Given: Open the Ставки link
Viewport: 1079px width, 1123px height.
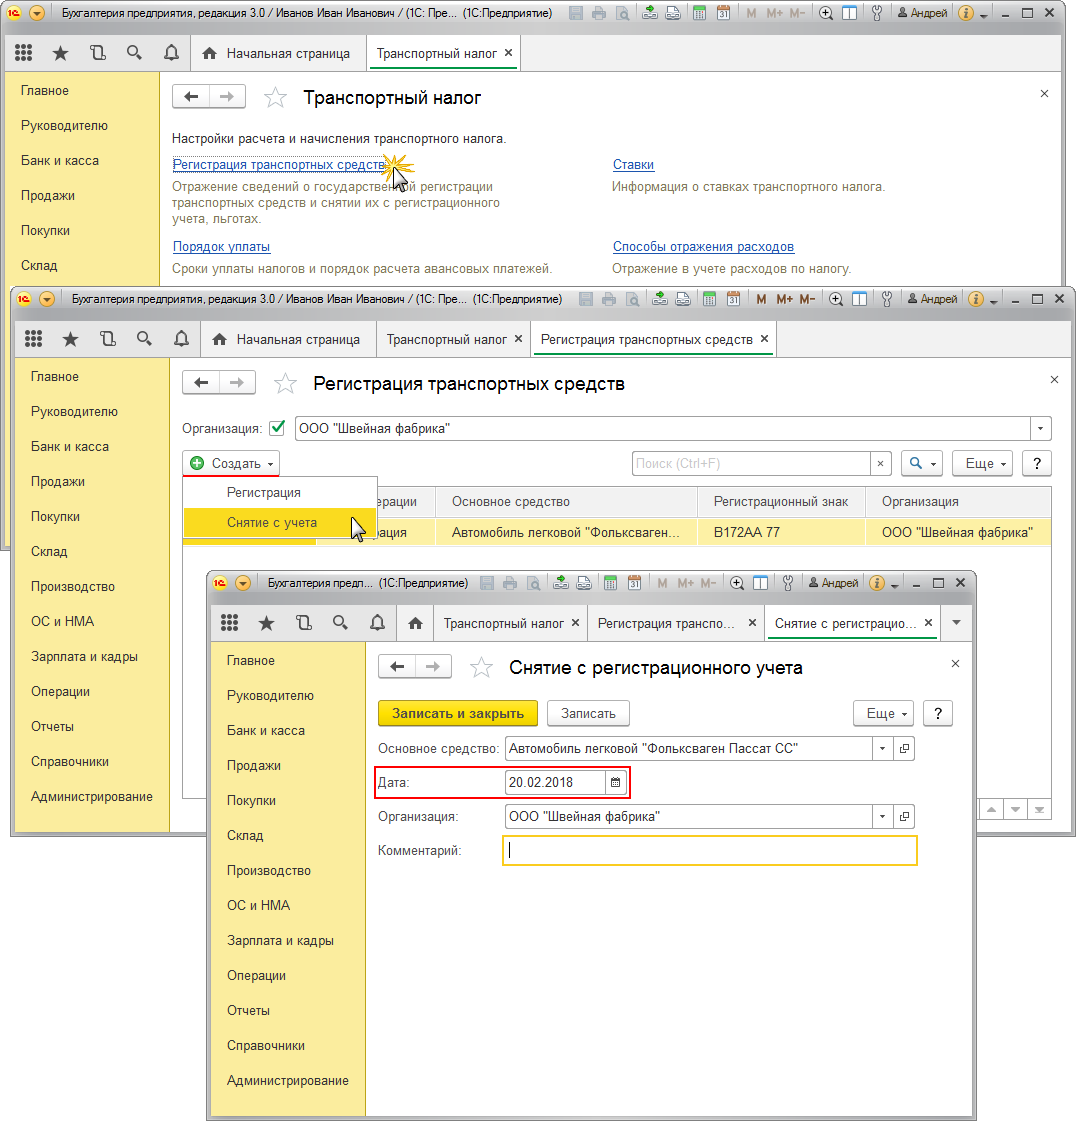Looking at the screenshot, I should click(x=633, y=165).
